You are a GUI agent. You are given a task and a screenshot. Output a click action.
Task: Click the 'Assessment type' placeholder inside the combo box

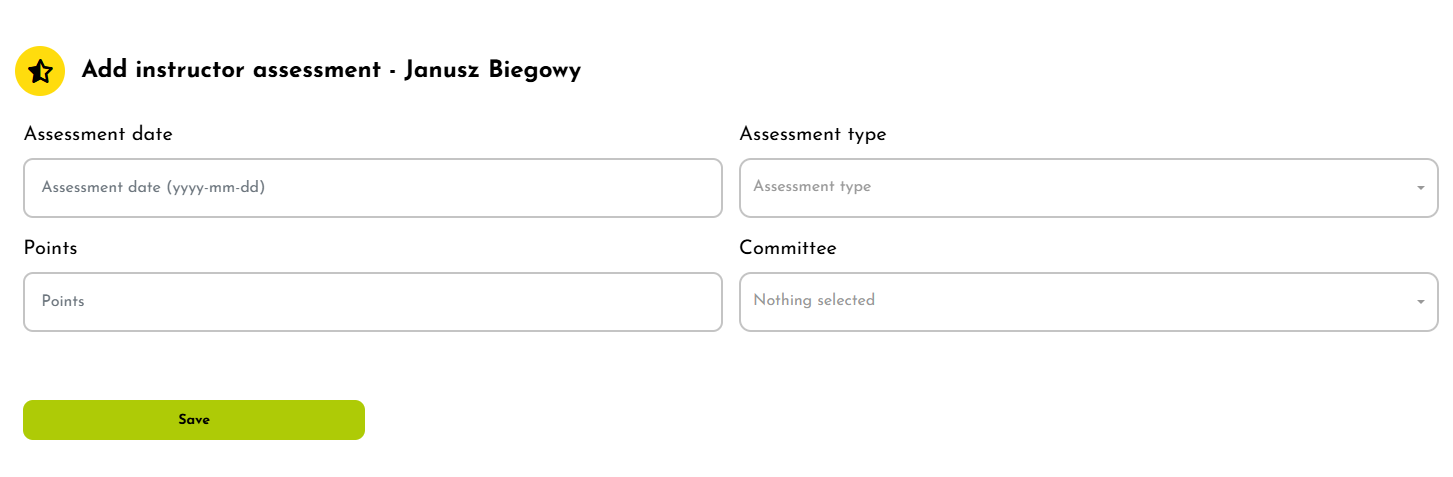coord(812,187)
